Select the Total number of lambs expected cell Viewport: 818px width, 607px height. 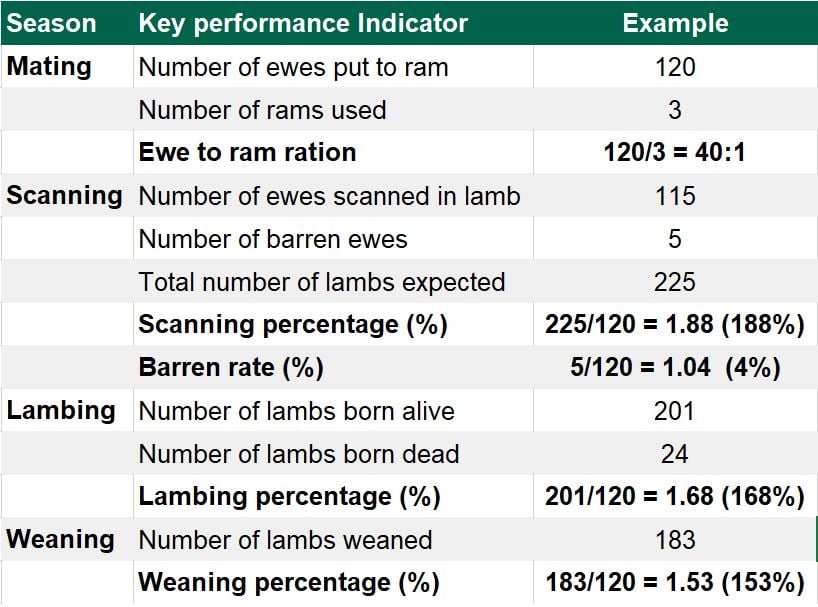pyautogui.click(x=321, y=282)
